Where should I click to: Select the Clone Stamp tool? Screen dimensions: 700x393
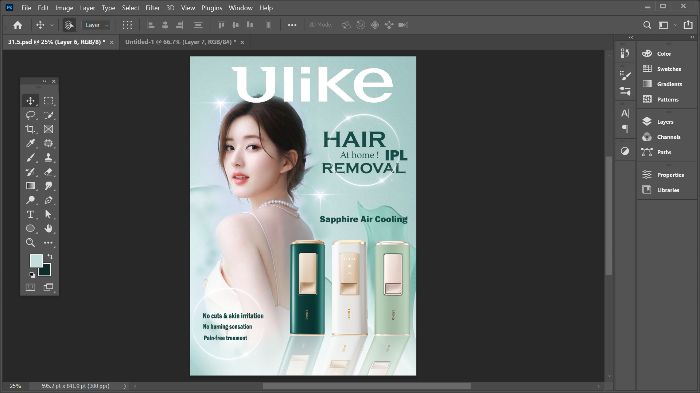point(48,158)
